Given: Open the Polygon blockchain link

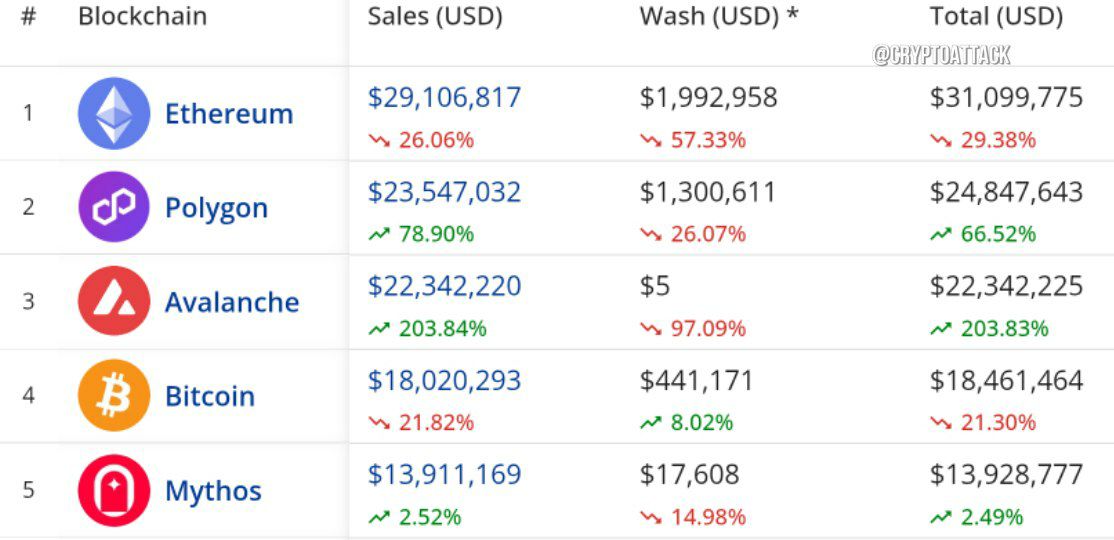Looking at the screenshot, I should tap(216, 208).
